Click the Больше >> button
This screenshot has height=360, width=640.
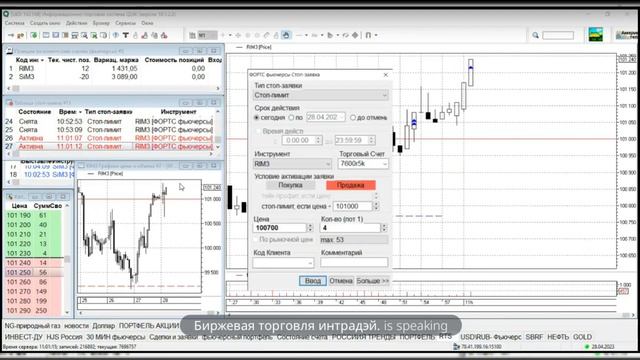tap(372, 281)
